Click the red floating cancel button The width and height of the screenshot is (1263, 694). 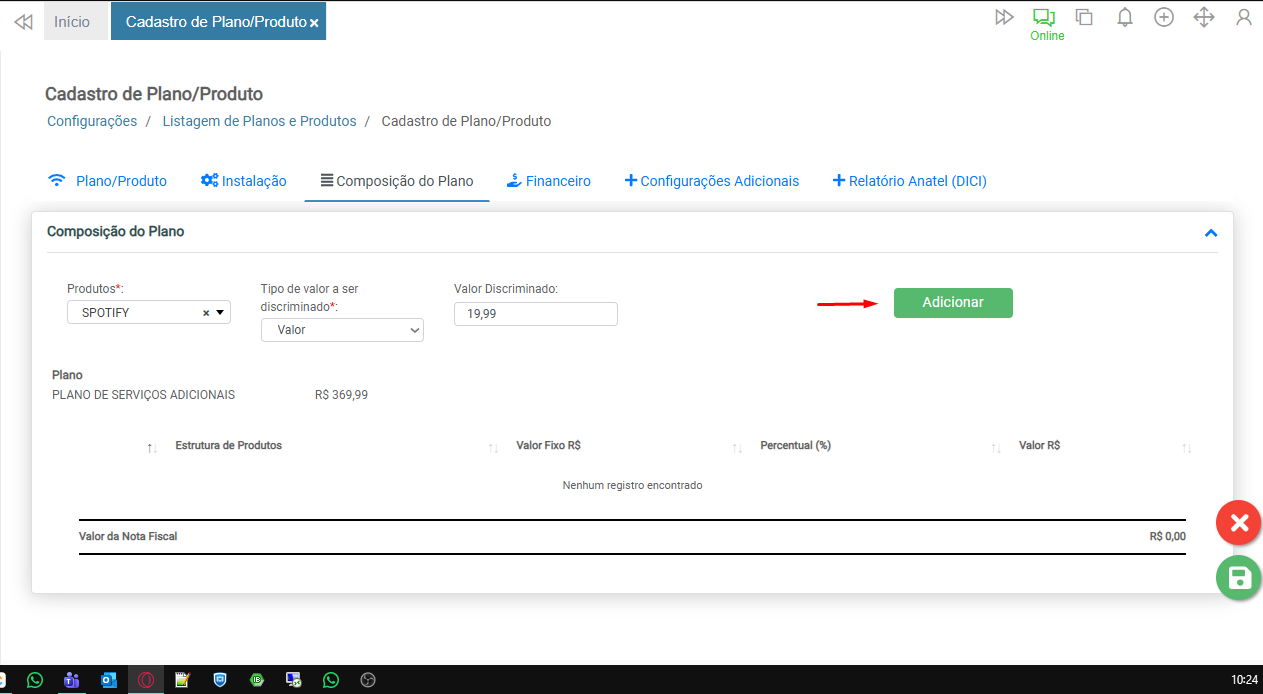(1238, 523)
